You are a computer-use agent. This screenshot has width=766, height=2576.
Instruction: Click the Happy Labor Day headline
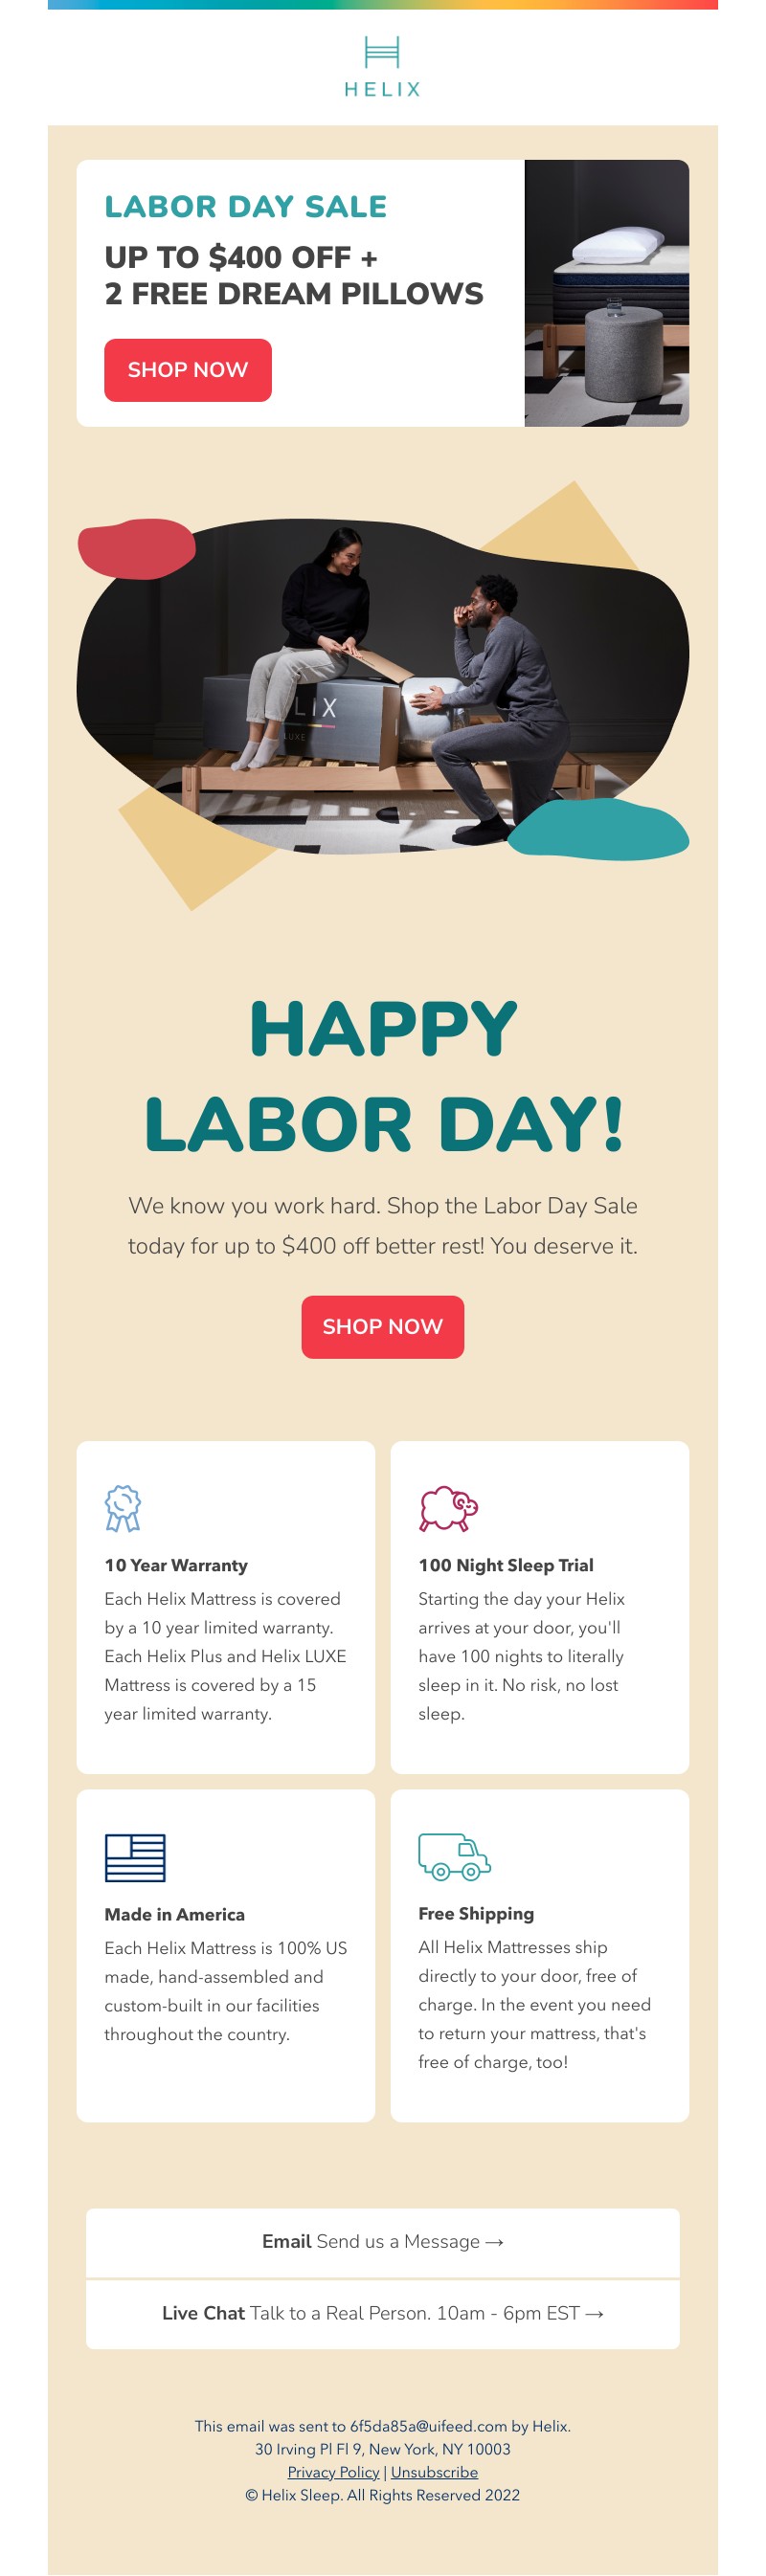pyautogui.click(x=382, y=1075)
